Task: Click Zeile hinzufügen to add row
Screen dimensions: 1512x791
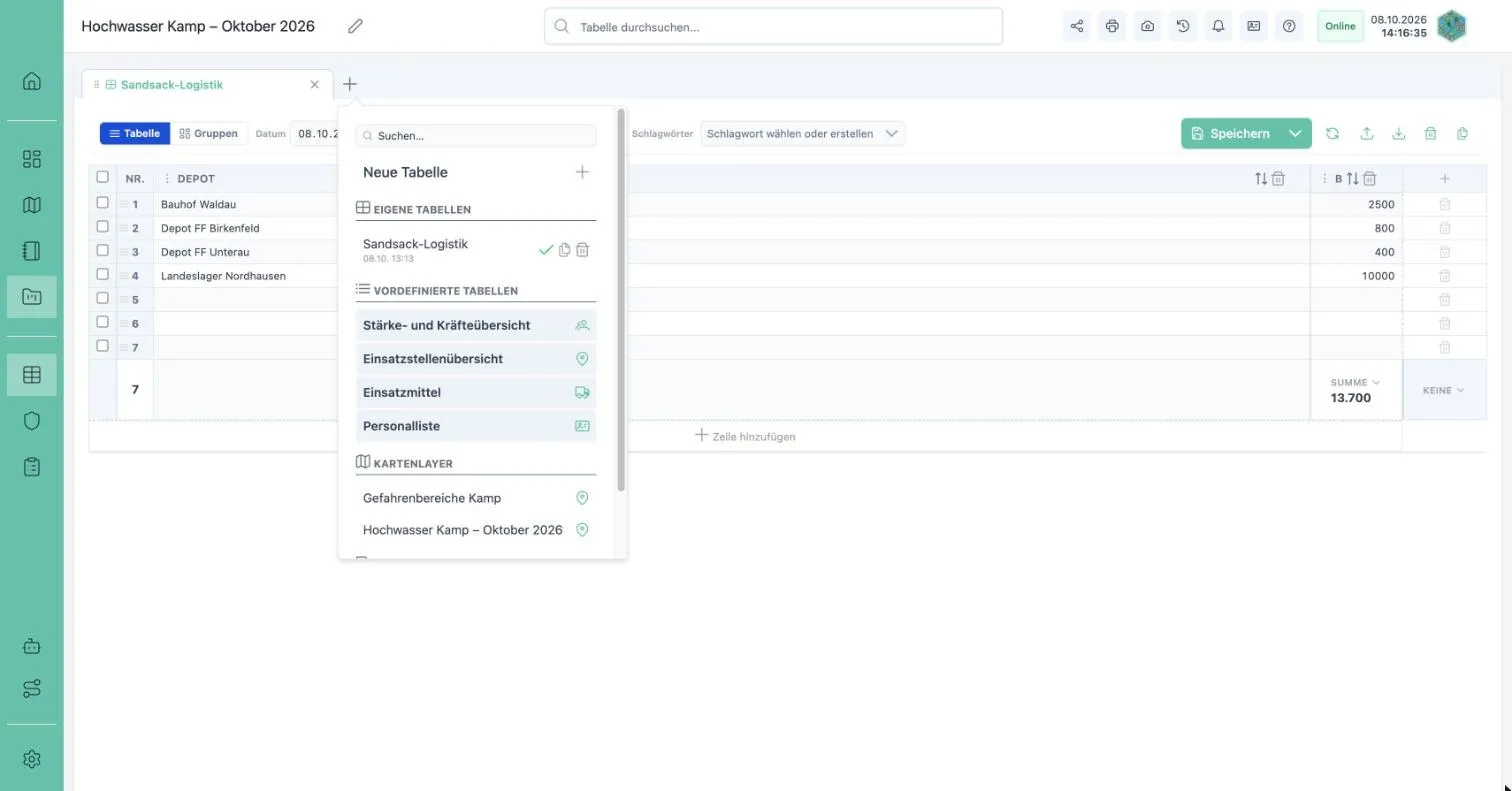Action: 745,436
